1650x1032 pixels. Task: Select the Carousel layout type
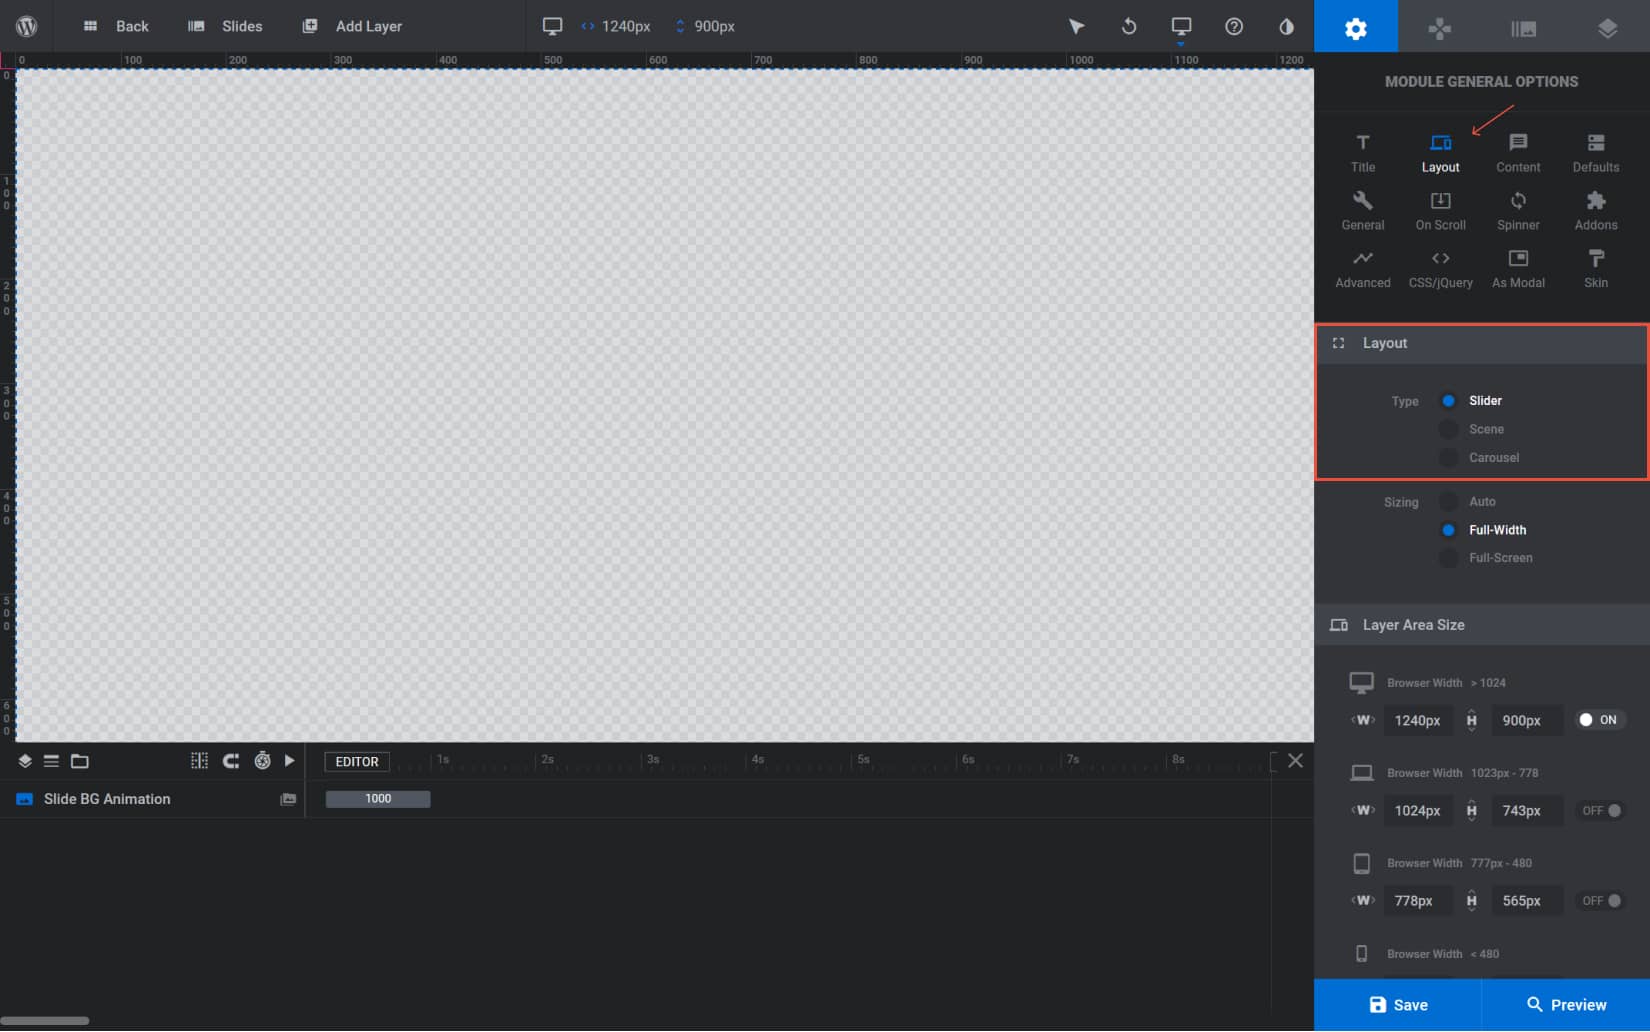[1448, 457]
